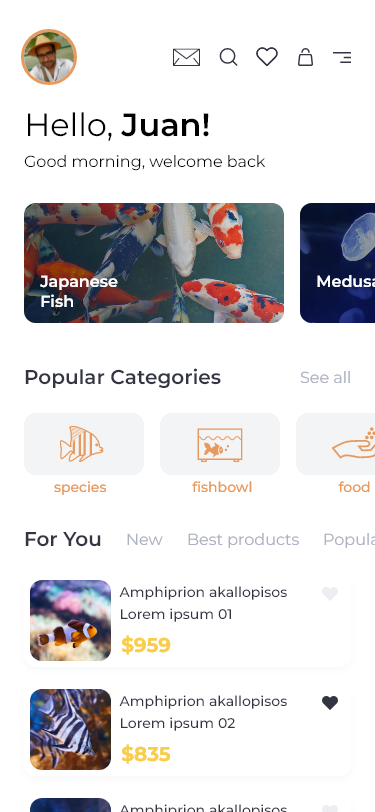
Task: Open the shopping bag icon
Action: [x=306, y=57]
